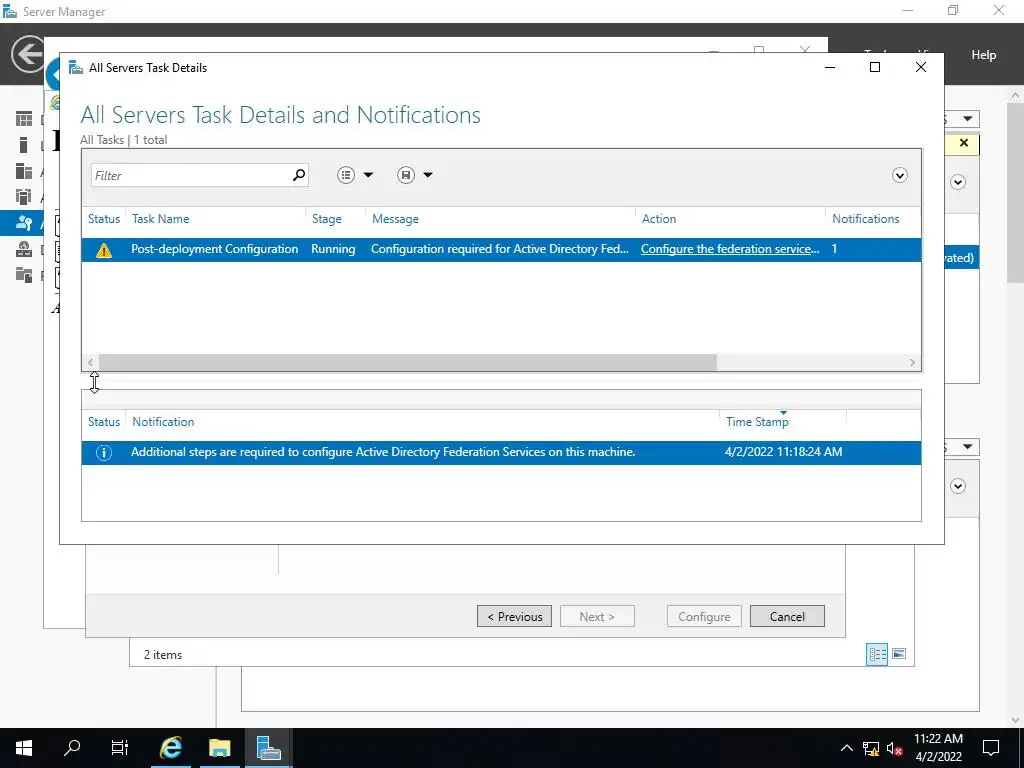The width and height of the screenshot is (1024, 768).
Task: Click the blue info icon on notification row
Action: pyautogui.click(x=104, y=453)
